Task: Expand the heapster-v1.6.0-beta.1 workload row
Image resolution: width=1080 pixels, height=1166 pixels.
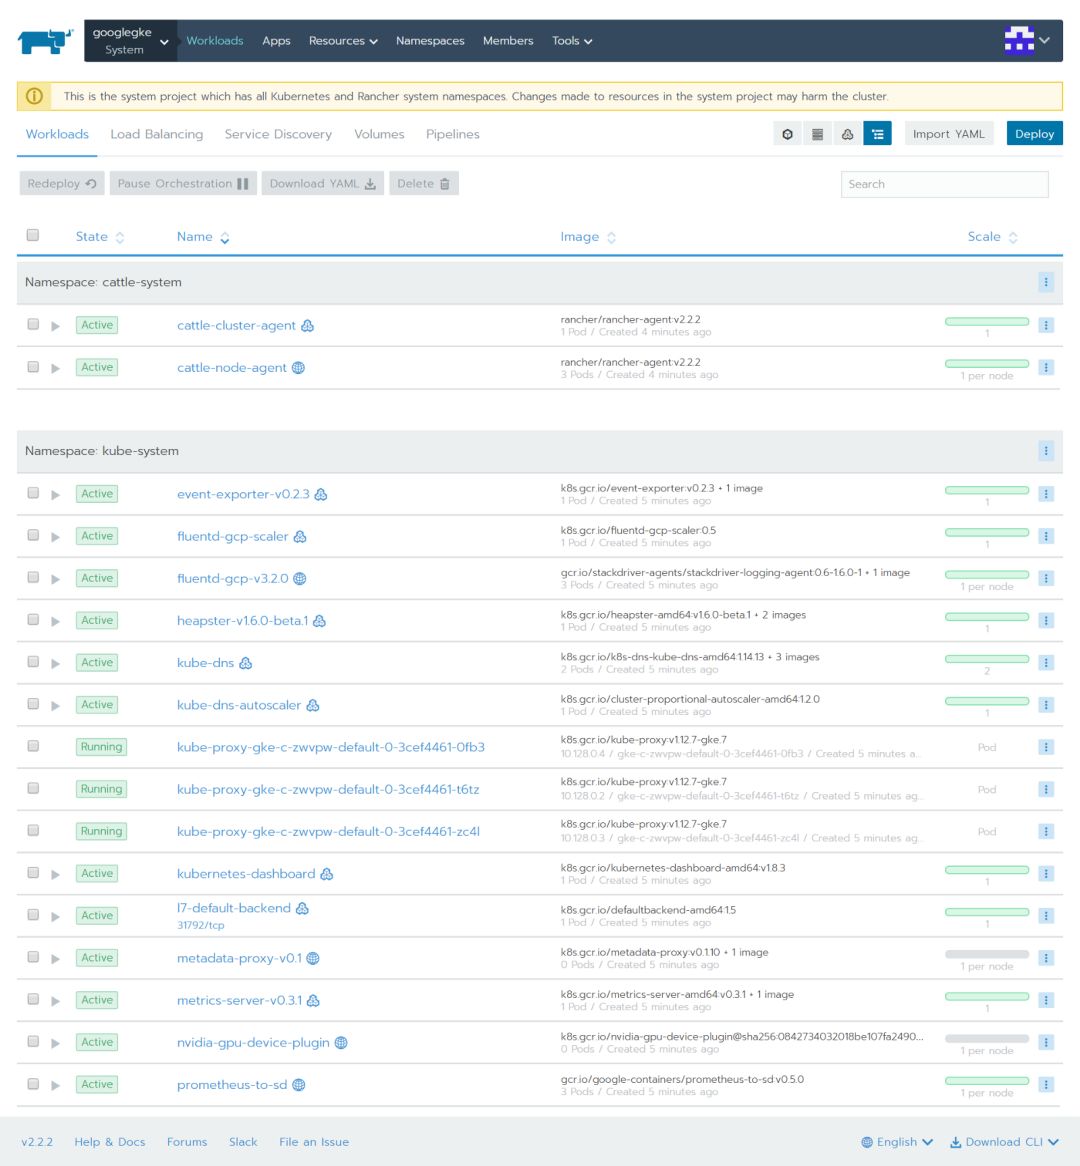Action: pos(55,621)
